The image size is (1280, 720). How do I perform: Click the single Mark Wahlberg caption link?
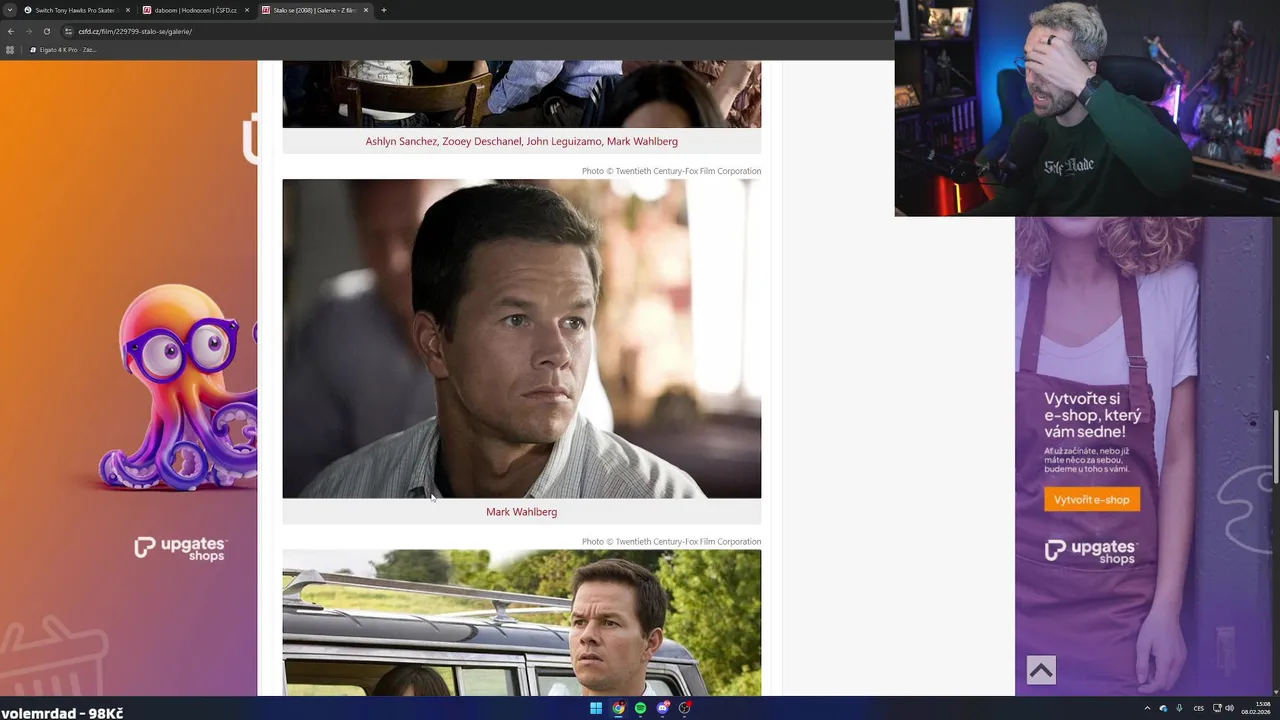click(521, 511)
